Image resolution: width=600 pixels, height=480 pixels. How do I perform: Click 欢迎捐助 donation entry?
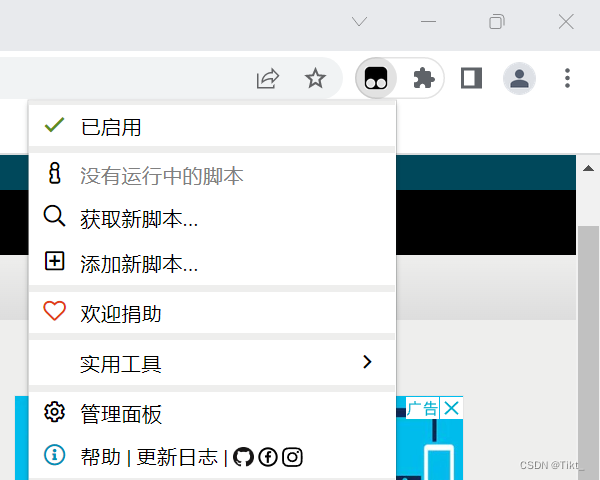212,313
